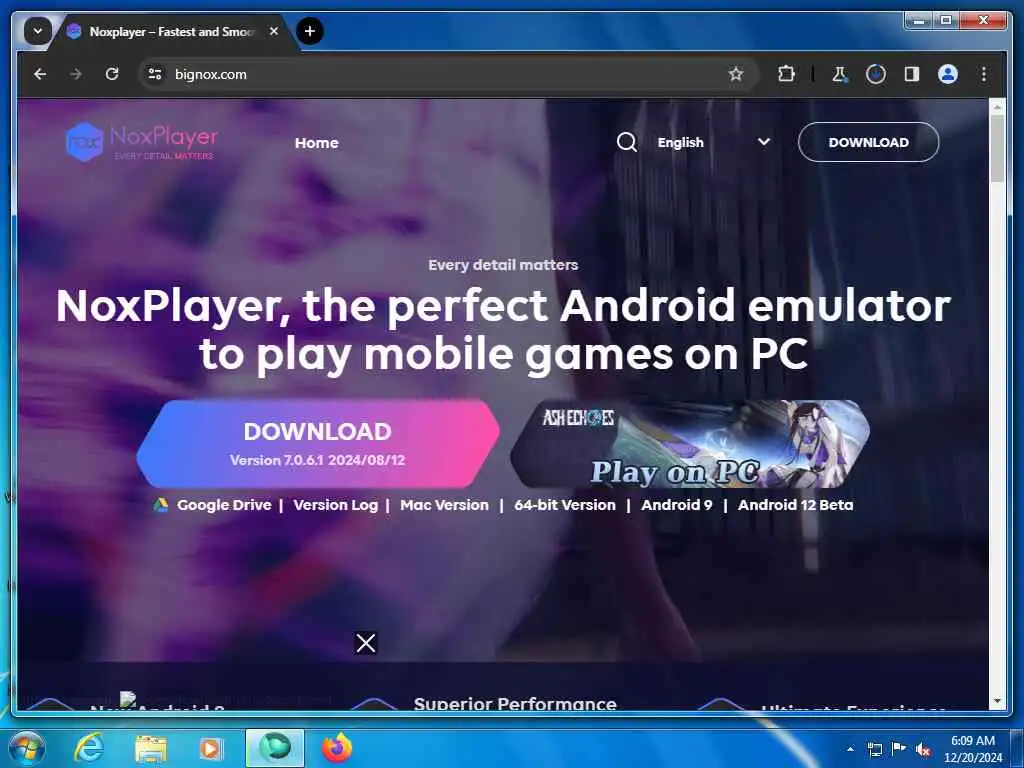Image resolution: width=1024 pixels, height=768 pixels.
Task: Open a new browser tab
Action: (310, 31)
